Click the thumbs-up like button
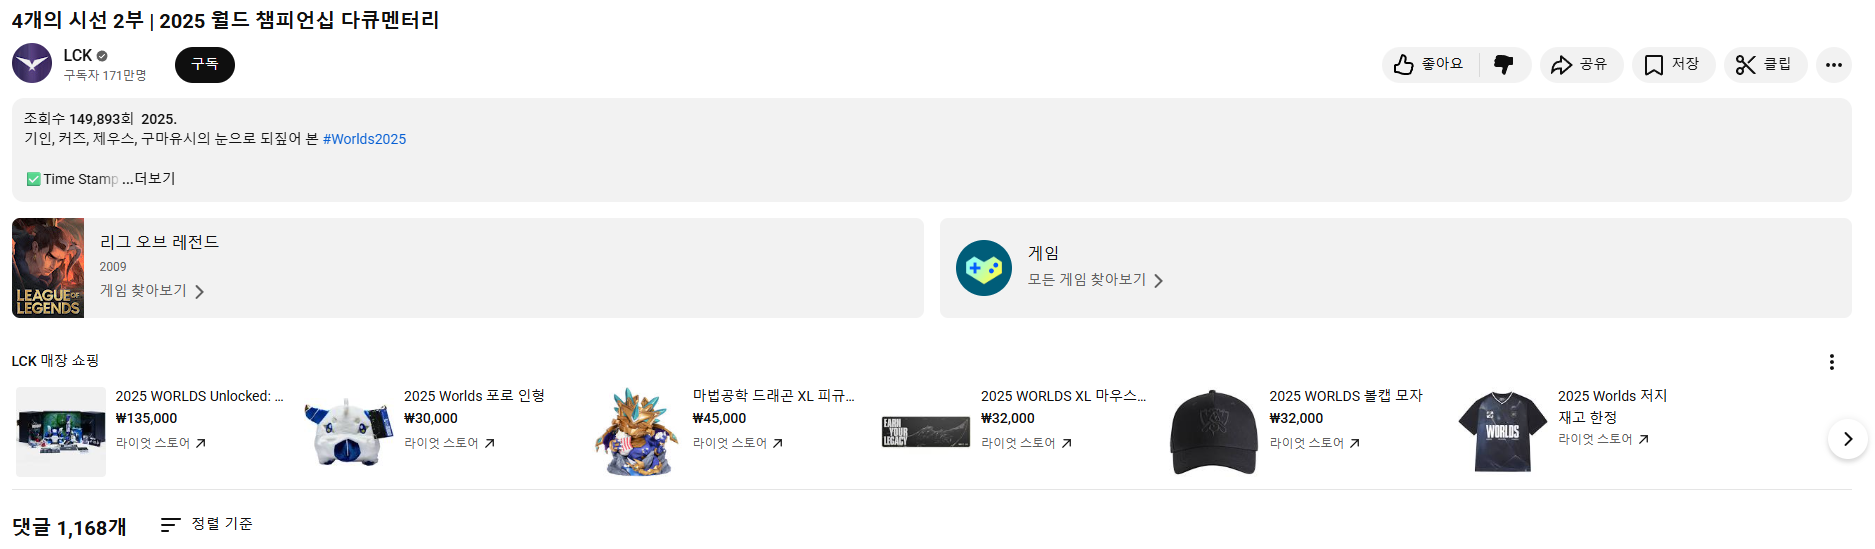The width and height of the screenshot is (1875, 549). [1429, 65]
